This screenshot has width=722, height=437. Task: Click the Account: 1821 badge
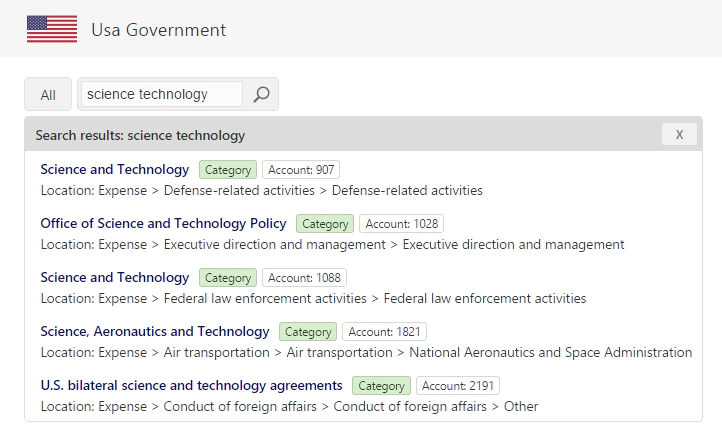[x=384, y=332]
